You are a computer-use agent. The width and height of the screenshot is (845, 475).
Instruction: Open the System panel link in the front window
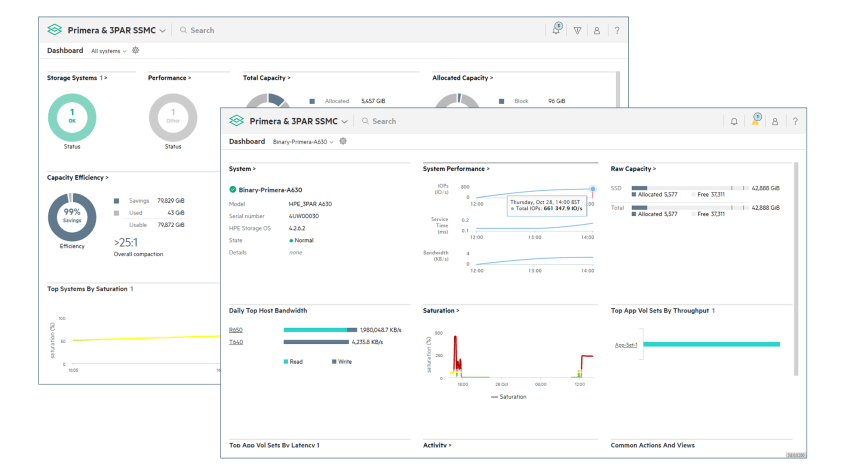(x=243, y=169)
